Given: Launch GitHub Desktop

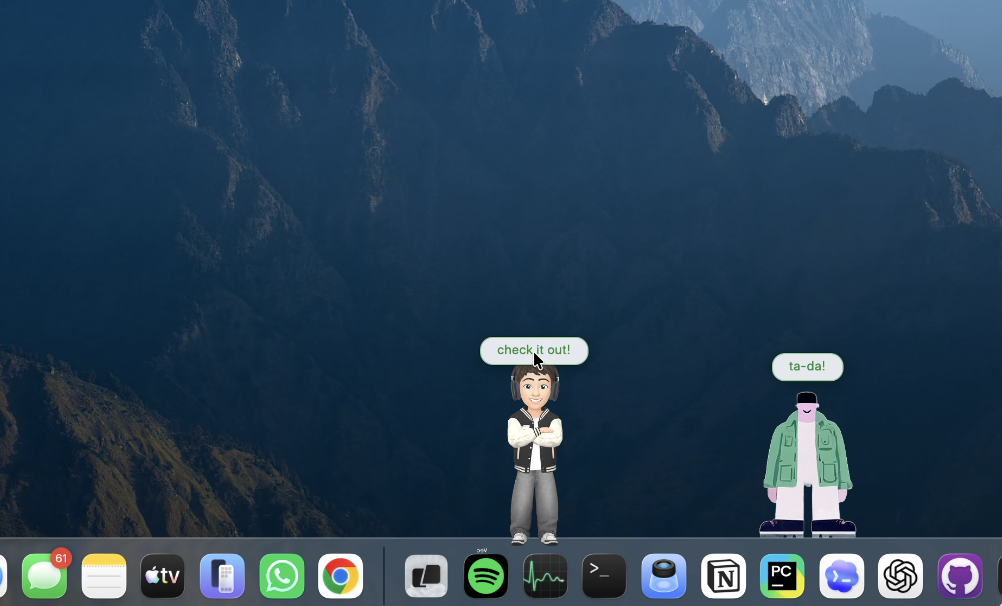Looking at the screenshot, I should click(x=959, y=576).
